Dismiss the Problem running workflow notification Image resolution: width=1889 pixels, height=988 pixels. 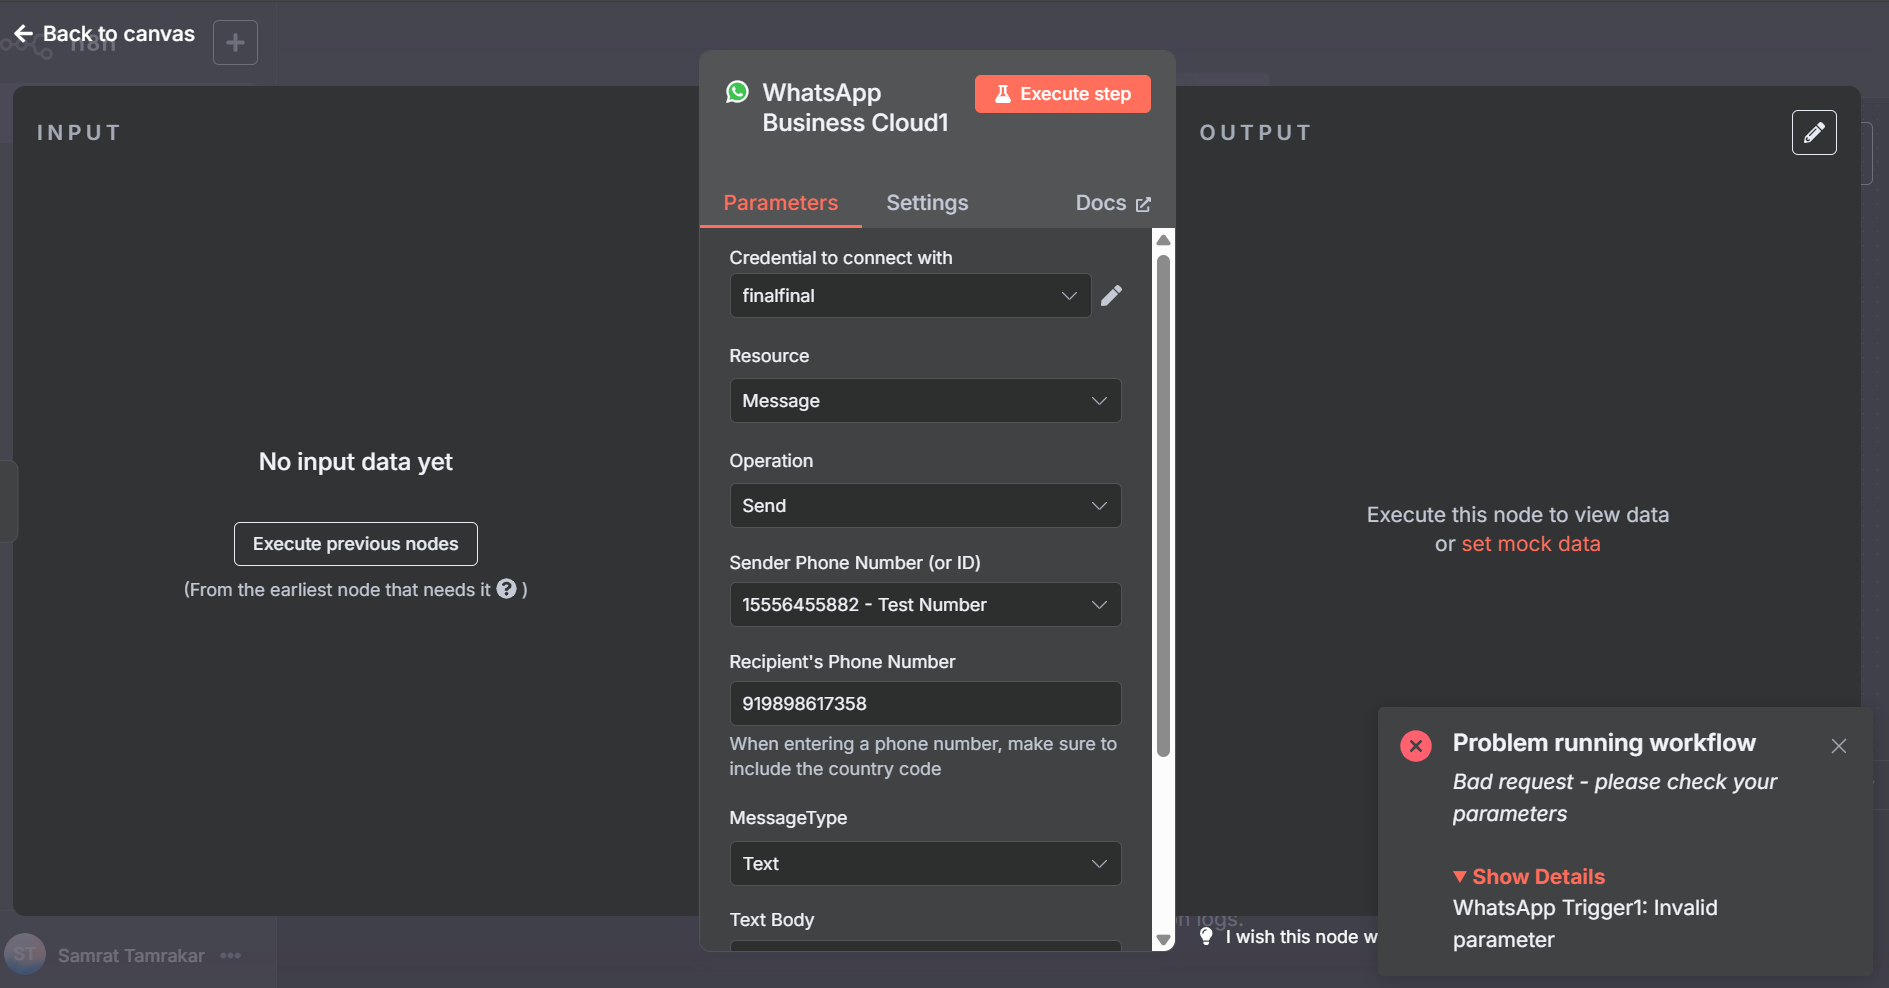point(1838,746)
